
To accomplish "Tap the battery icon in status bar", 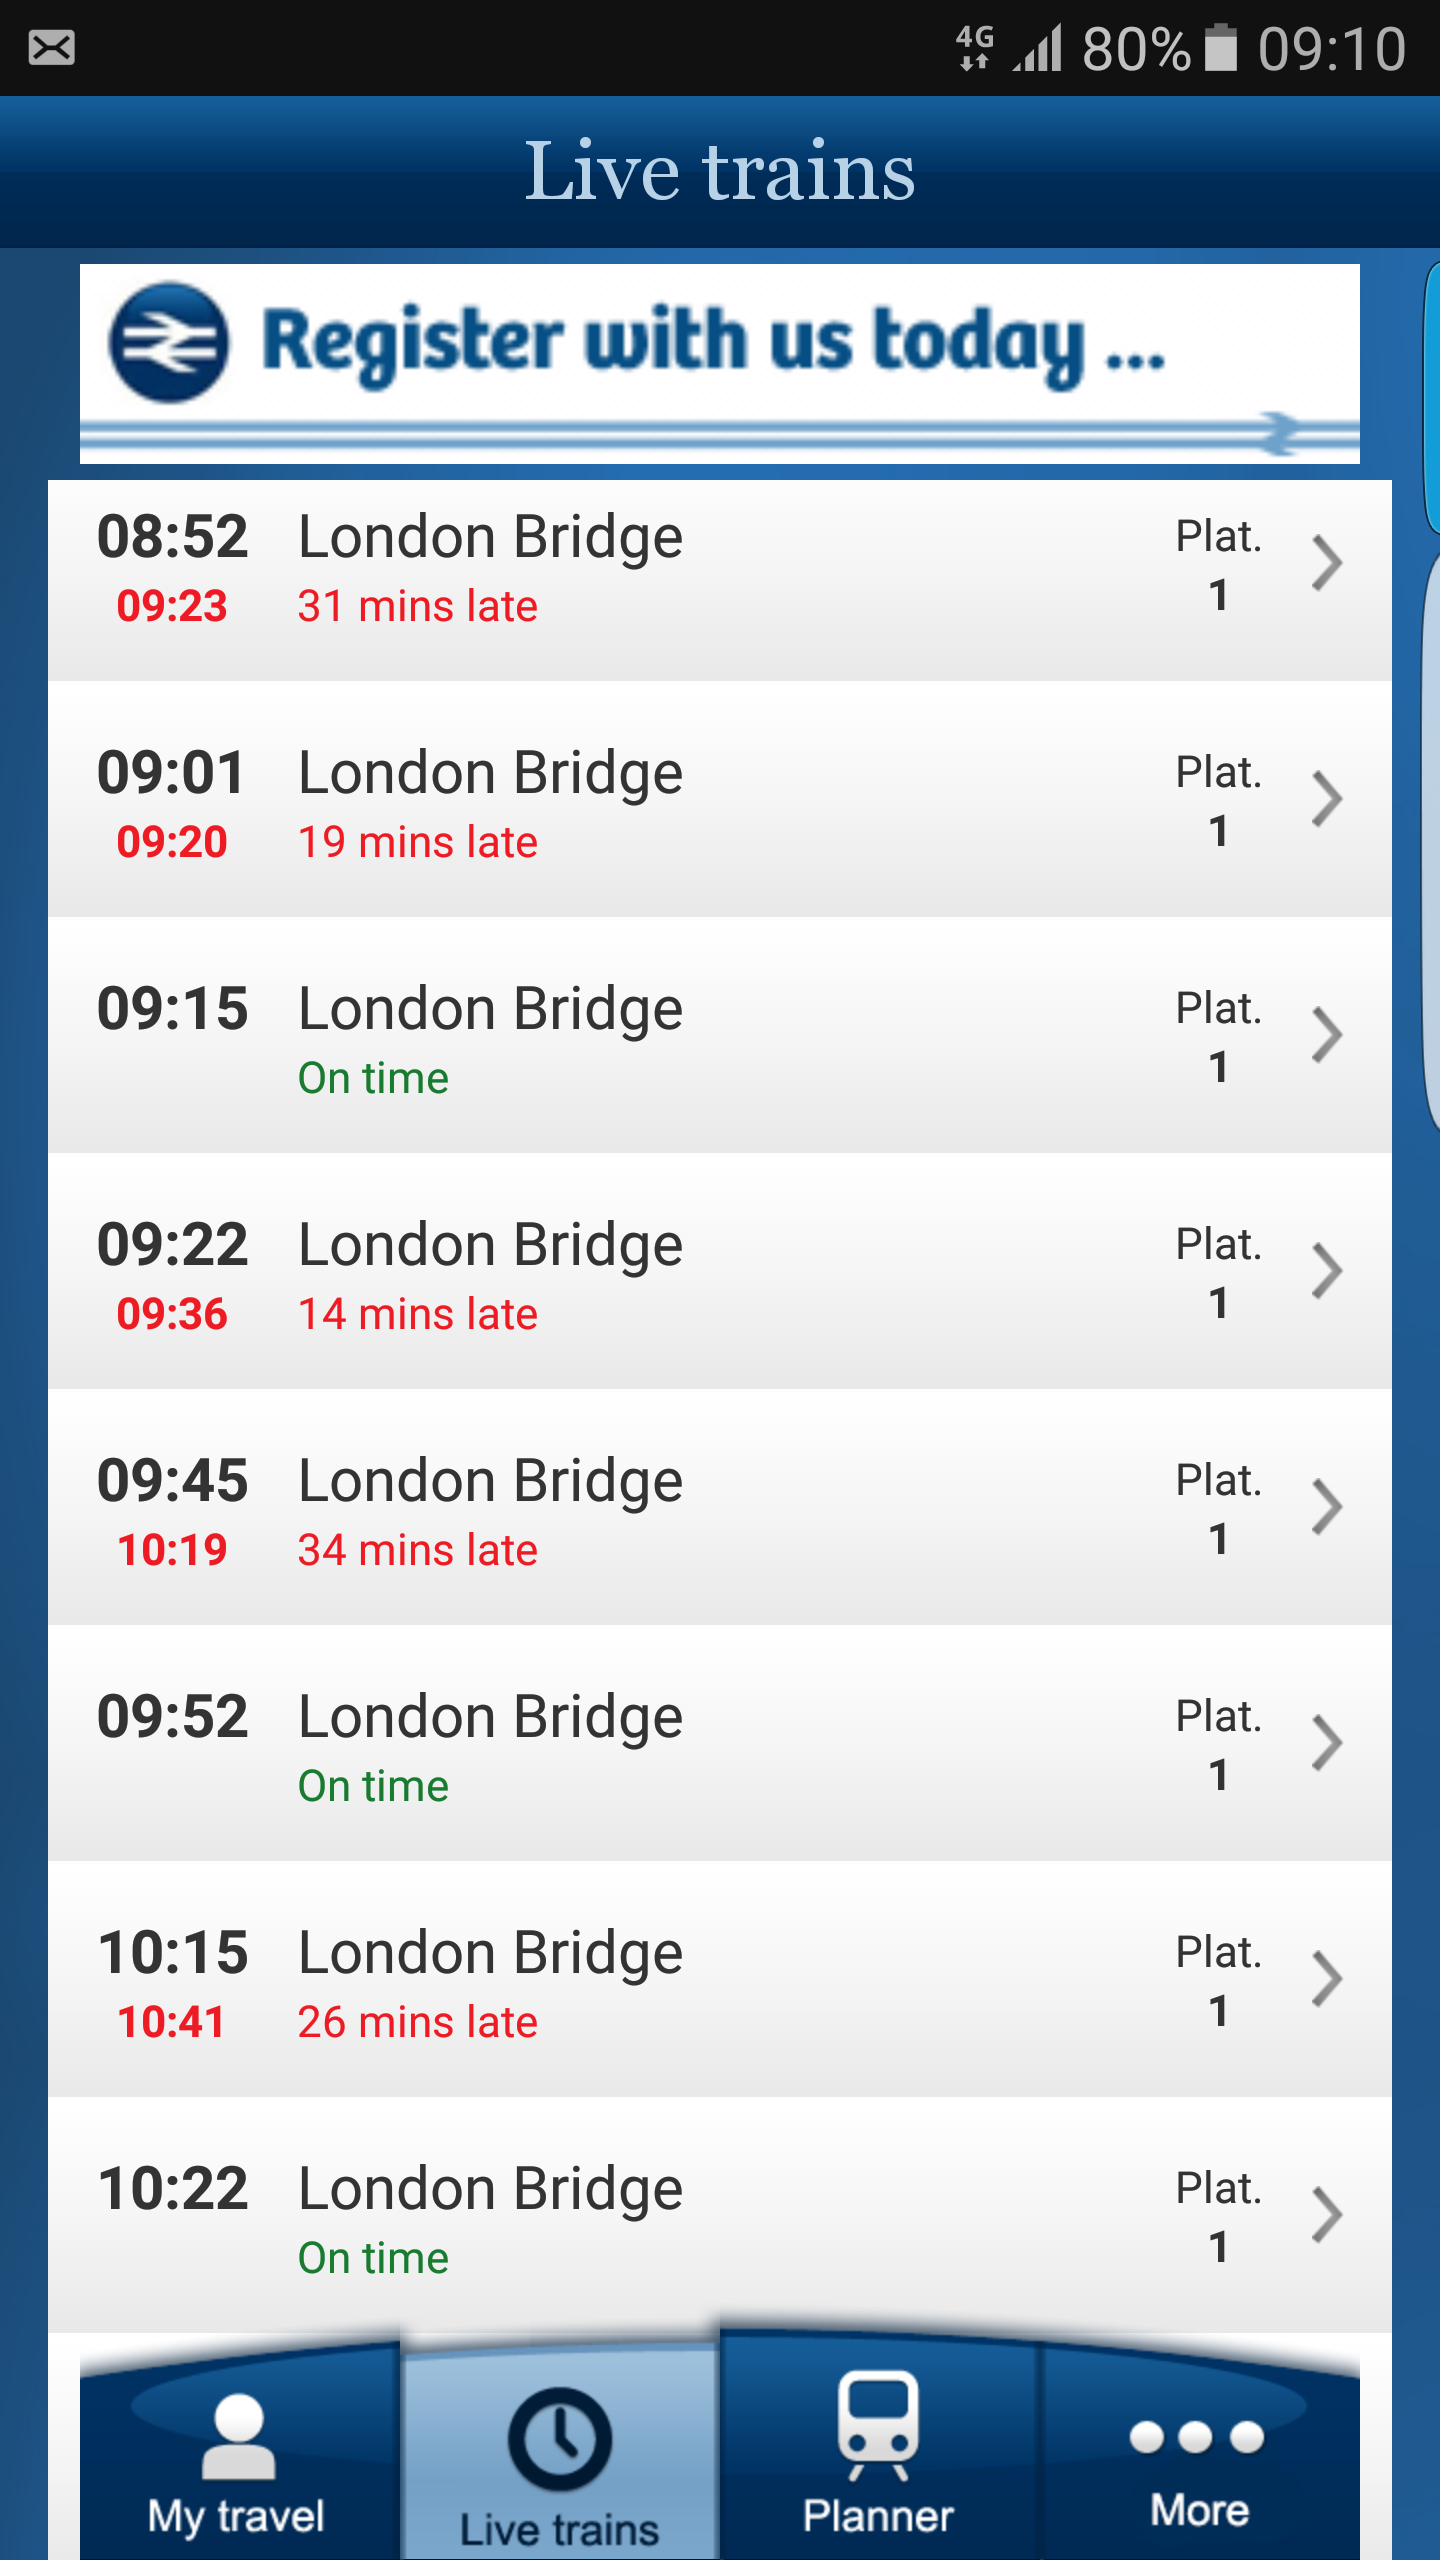I will tap(1220, 47).
